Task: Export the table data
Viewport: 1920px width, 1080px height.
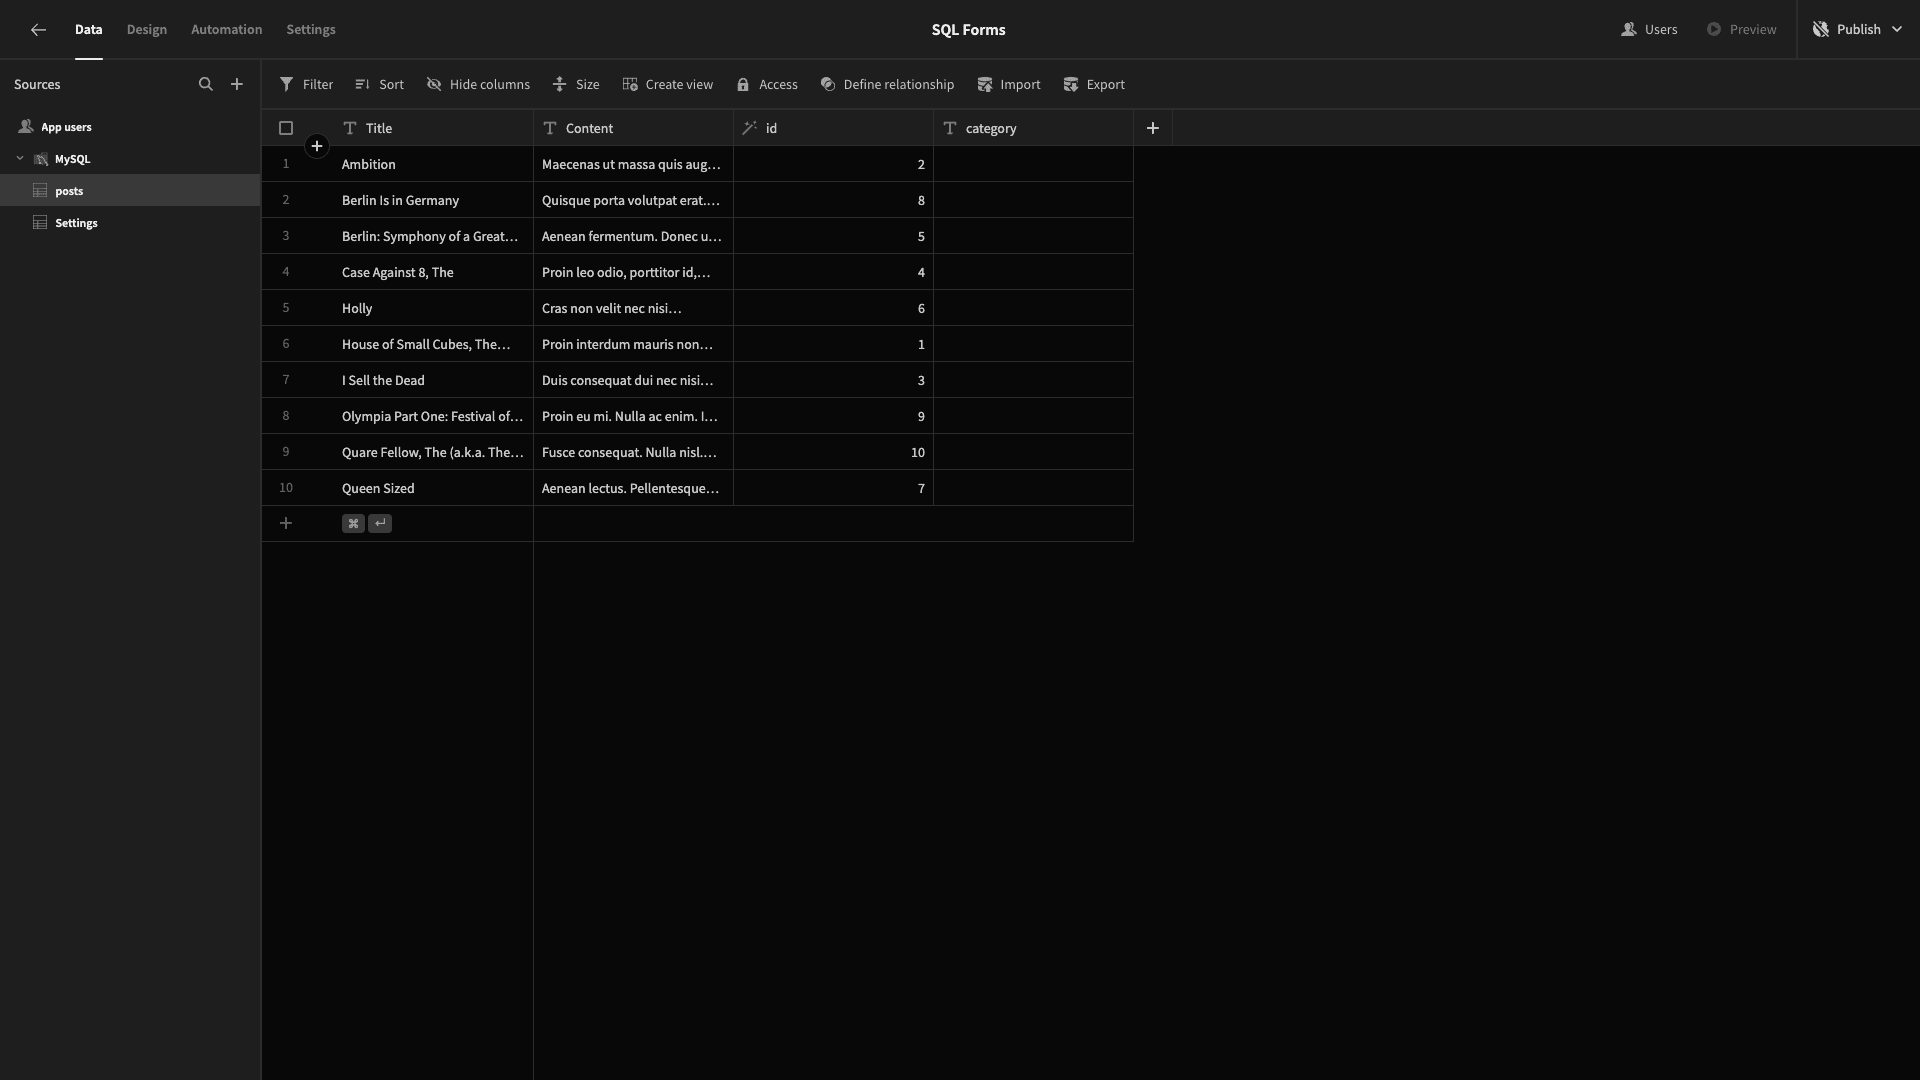Action: [1094, 84]
